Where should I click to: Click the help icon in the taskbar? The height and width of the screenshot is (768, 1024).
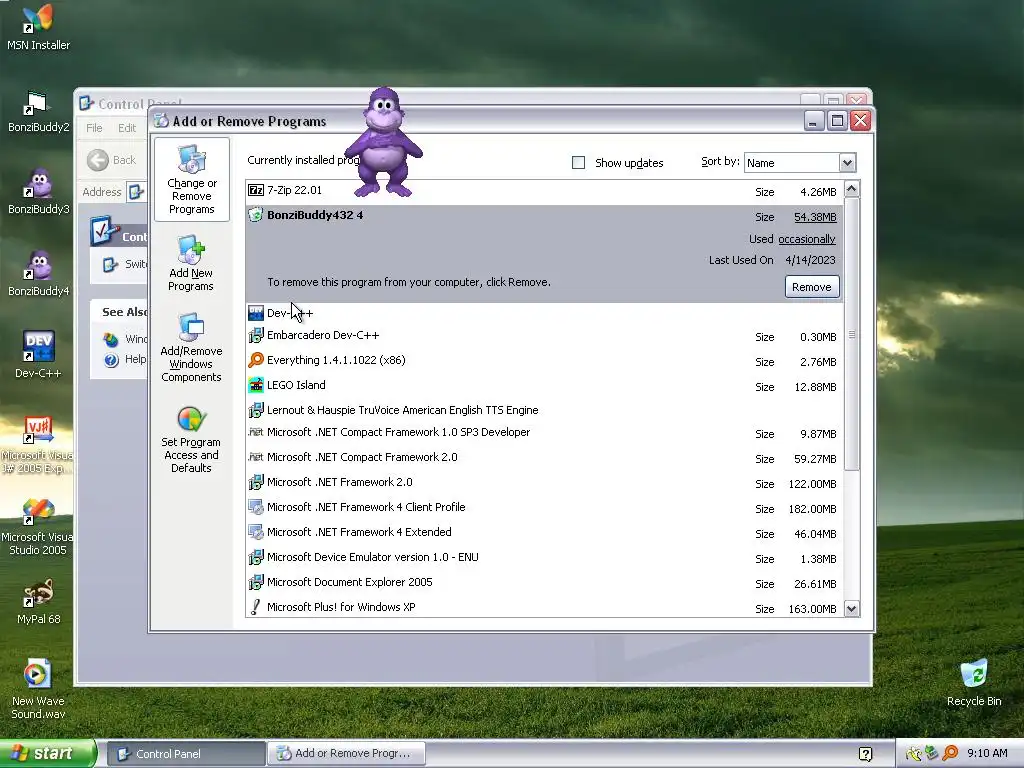coord(865,754)
